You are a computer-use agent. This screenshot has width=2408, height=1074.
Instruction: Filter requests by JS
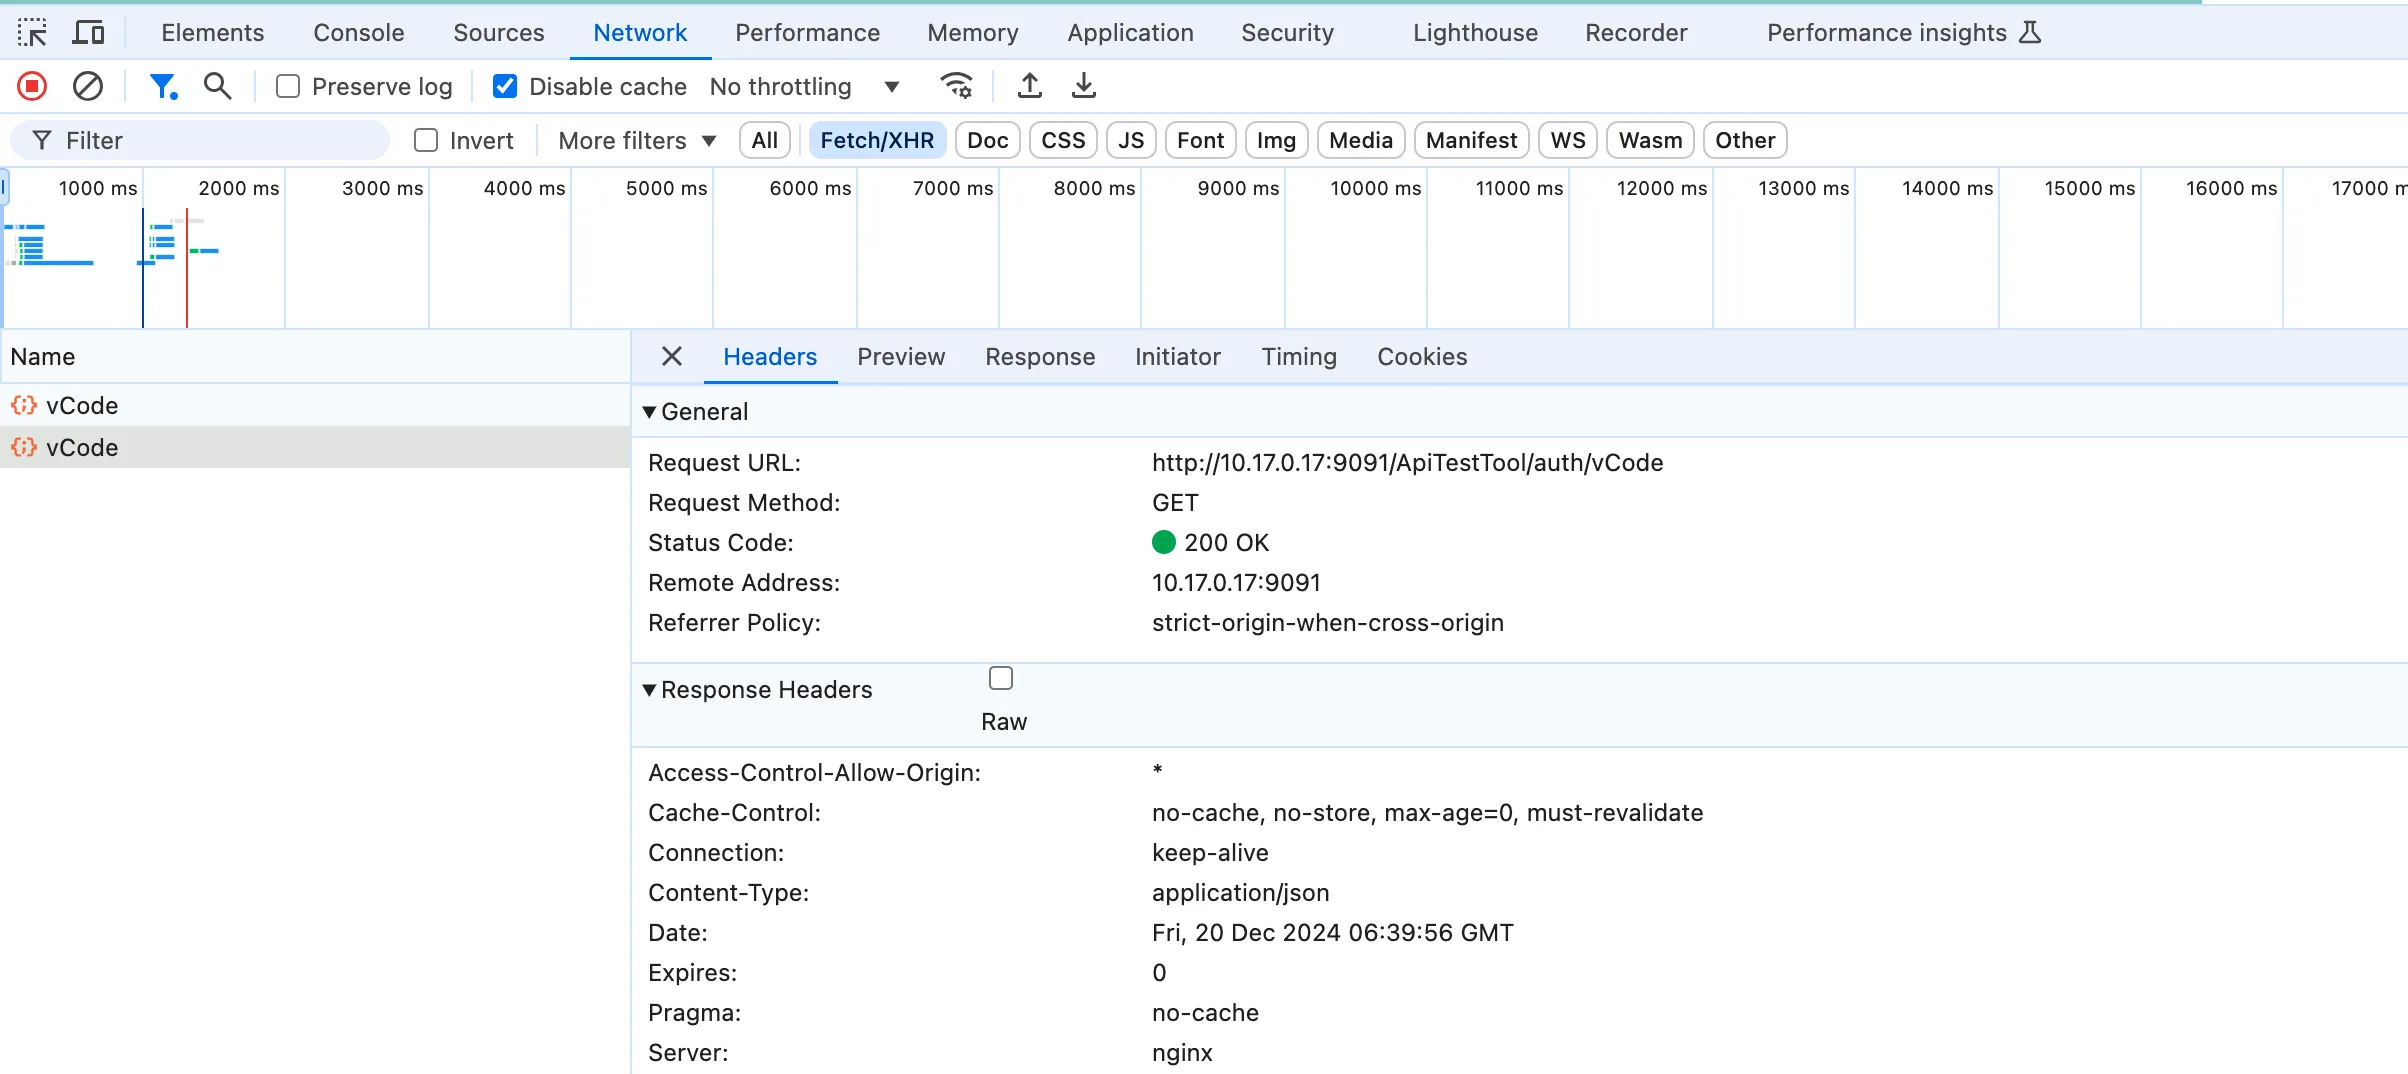pos(1131,140)
